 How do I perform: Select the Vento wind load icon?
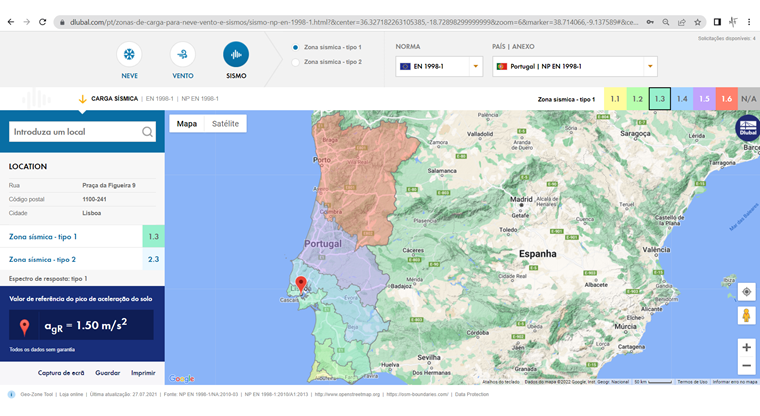coord(183,54)
